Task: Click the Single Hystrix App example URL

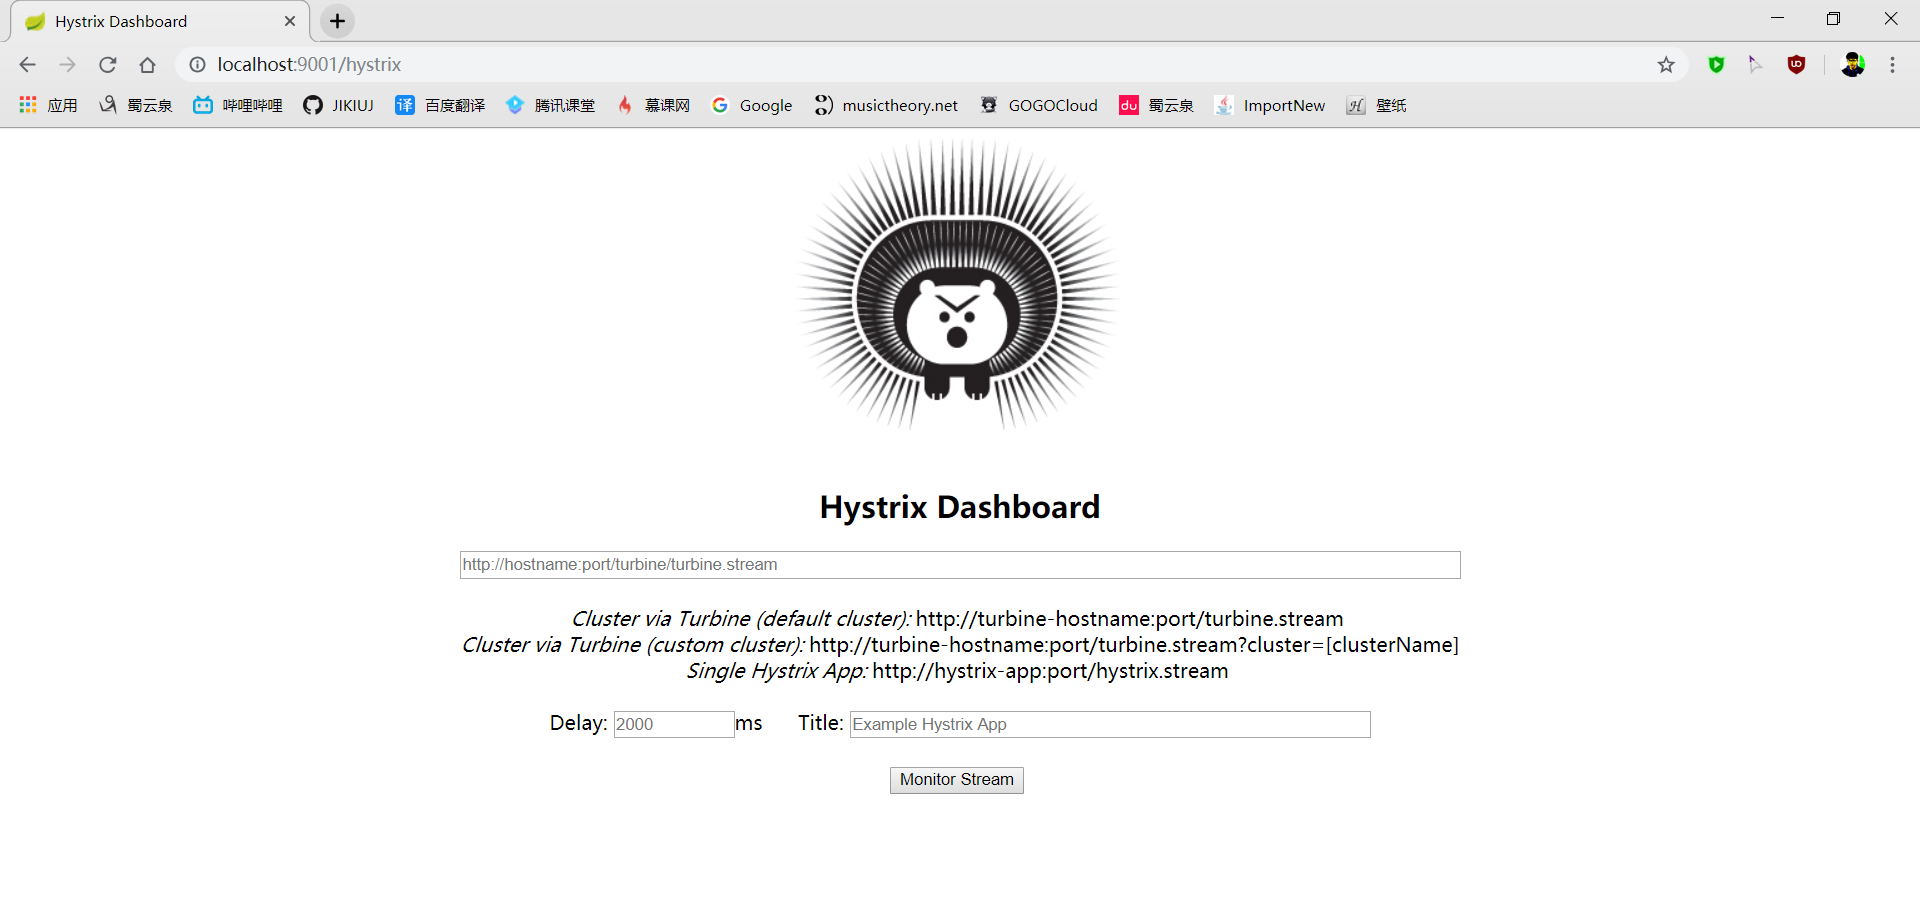Action: [x=1050, y=671]
